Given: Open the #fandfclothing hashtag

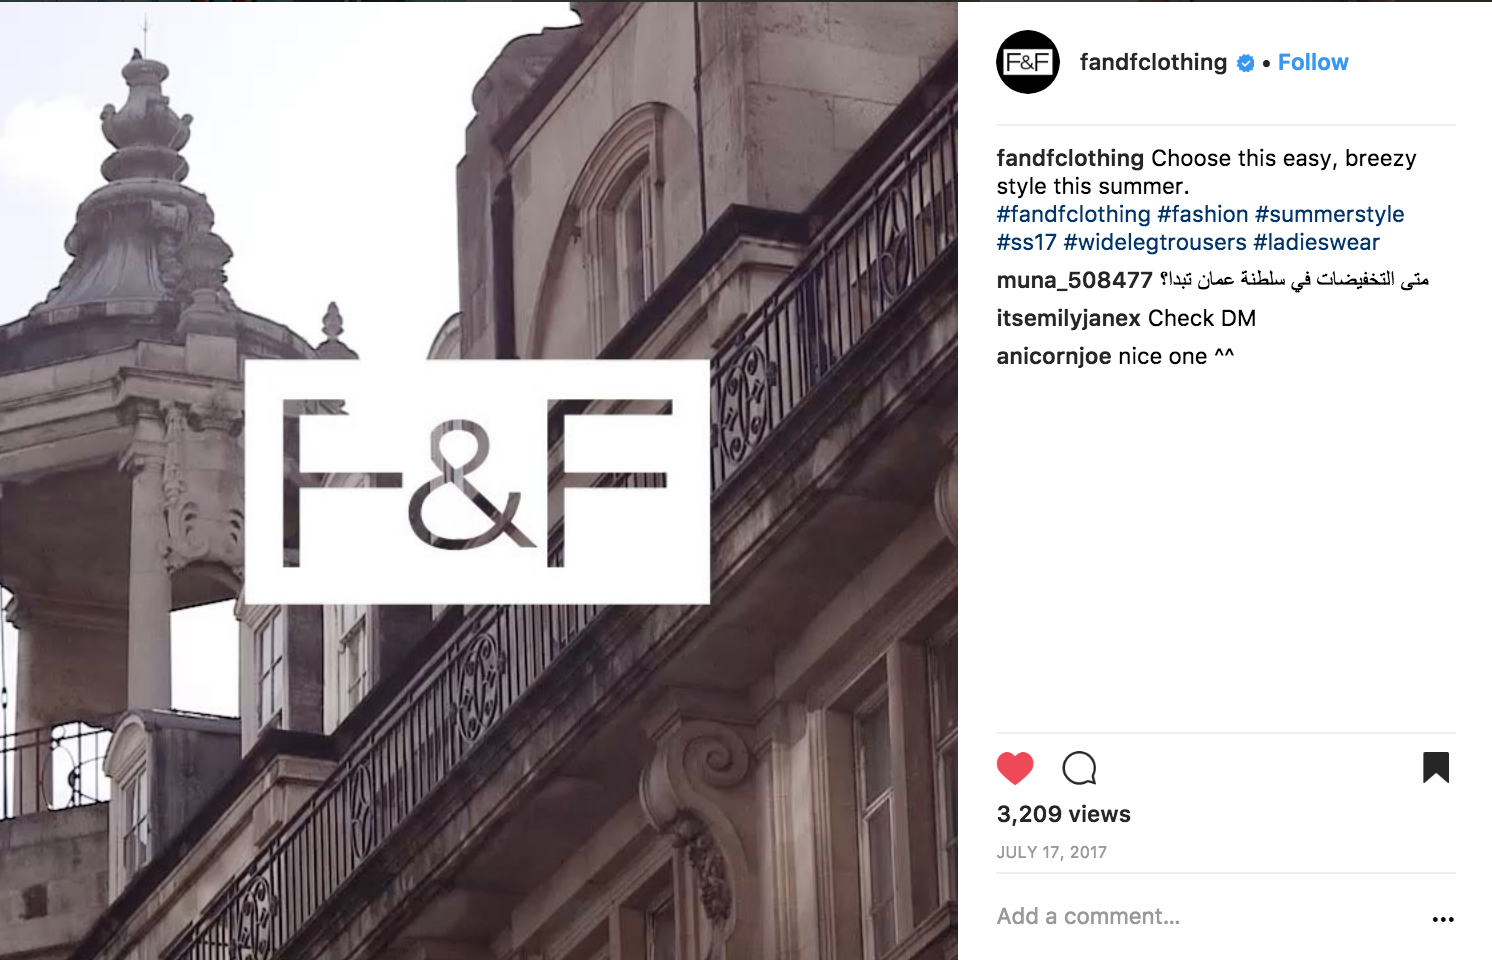Looking at the screenshot, I should pos(1073,214).
